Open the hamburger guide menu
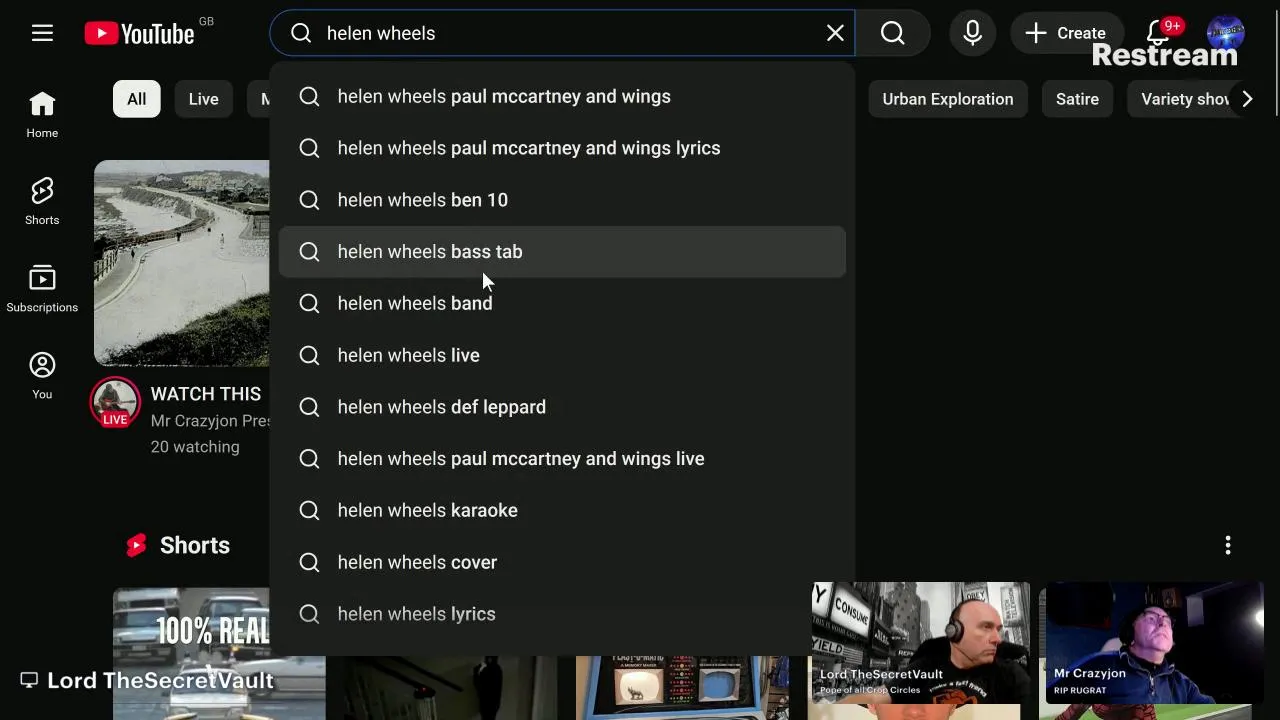 click(x=42, y=33)
